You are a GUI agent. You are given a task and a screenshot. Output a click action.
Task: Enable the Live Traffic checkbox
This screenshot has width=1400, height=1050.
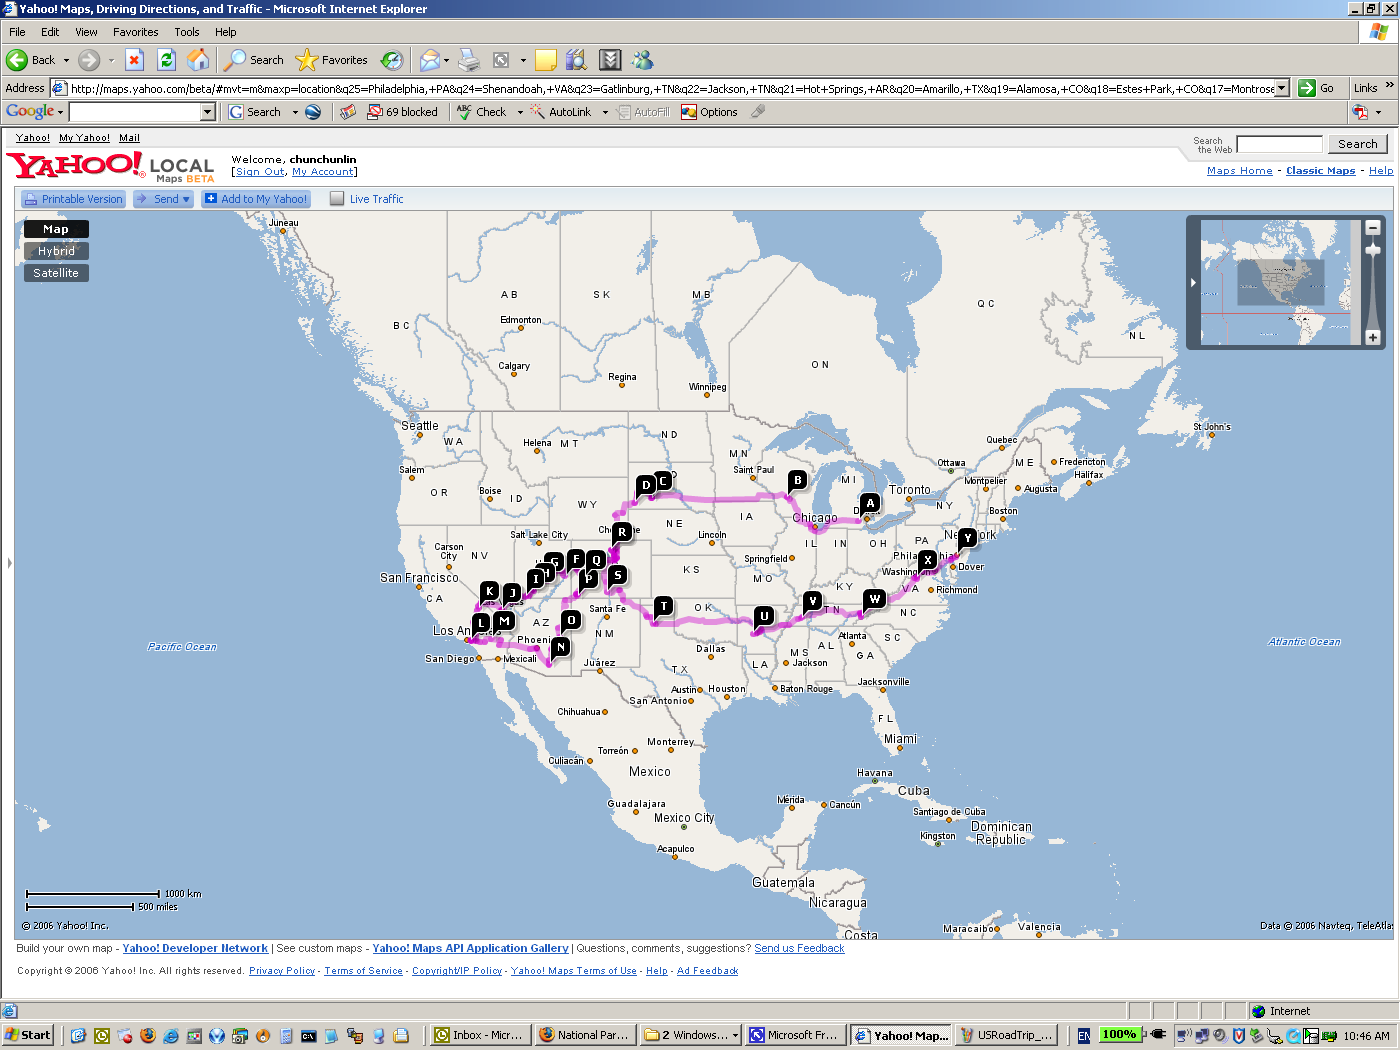click(337, 199)
